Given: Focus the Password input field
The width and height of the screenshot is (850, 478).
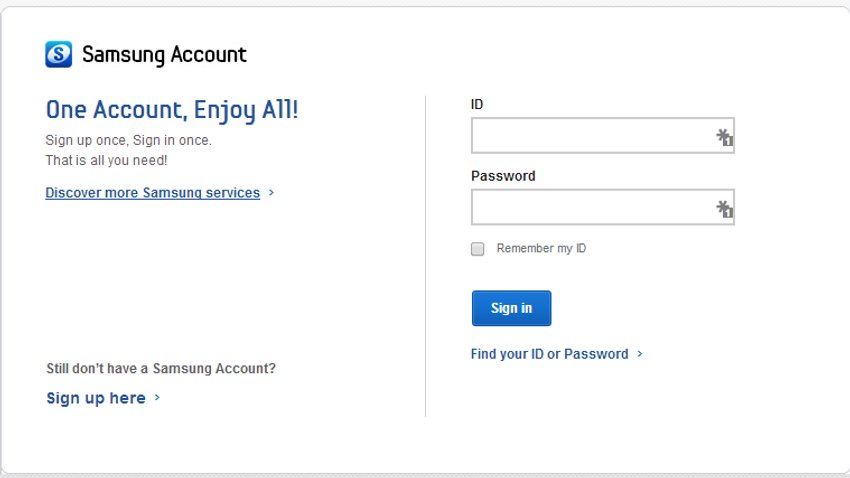Looking at the screenshot, I should pyautogui.click(x=603, y=207).
